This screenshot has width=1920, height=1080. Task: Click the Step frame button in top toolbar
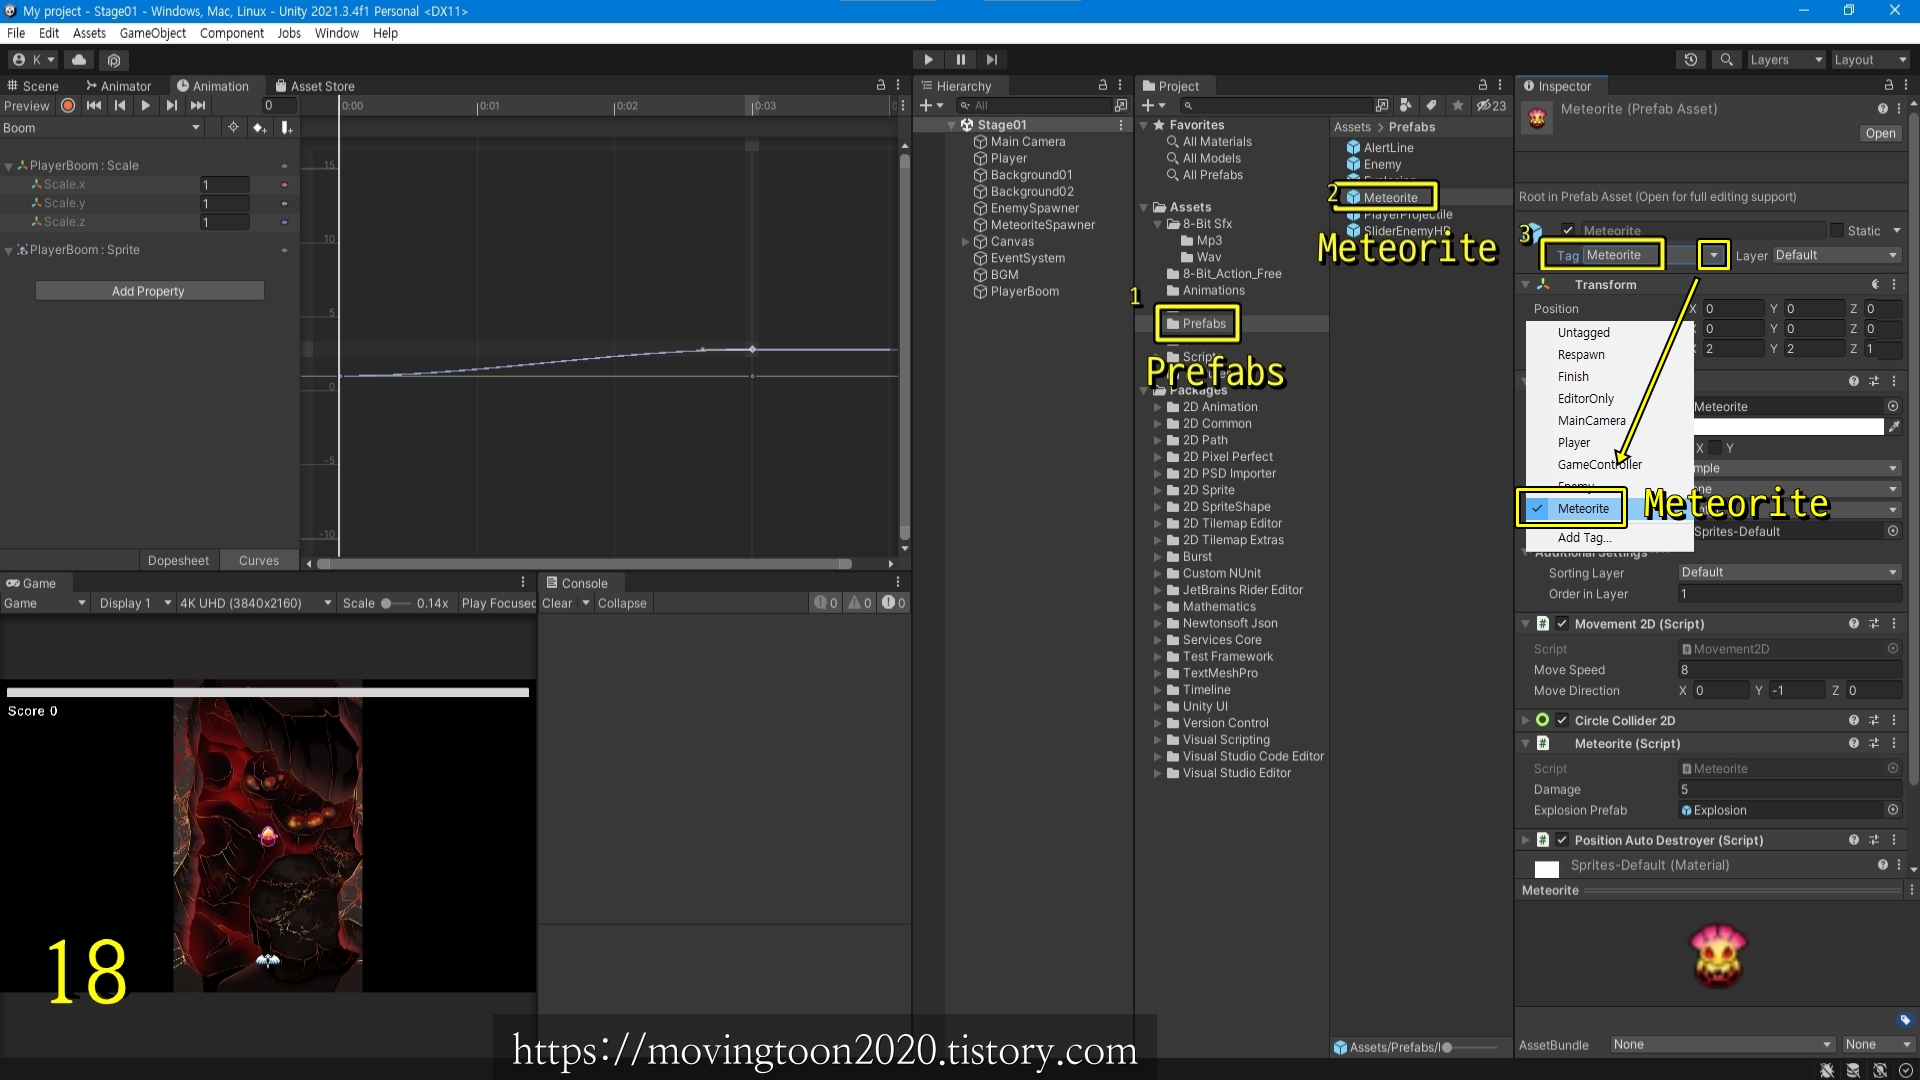coord(991,60)
